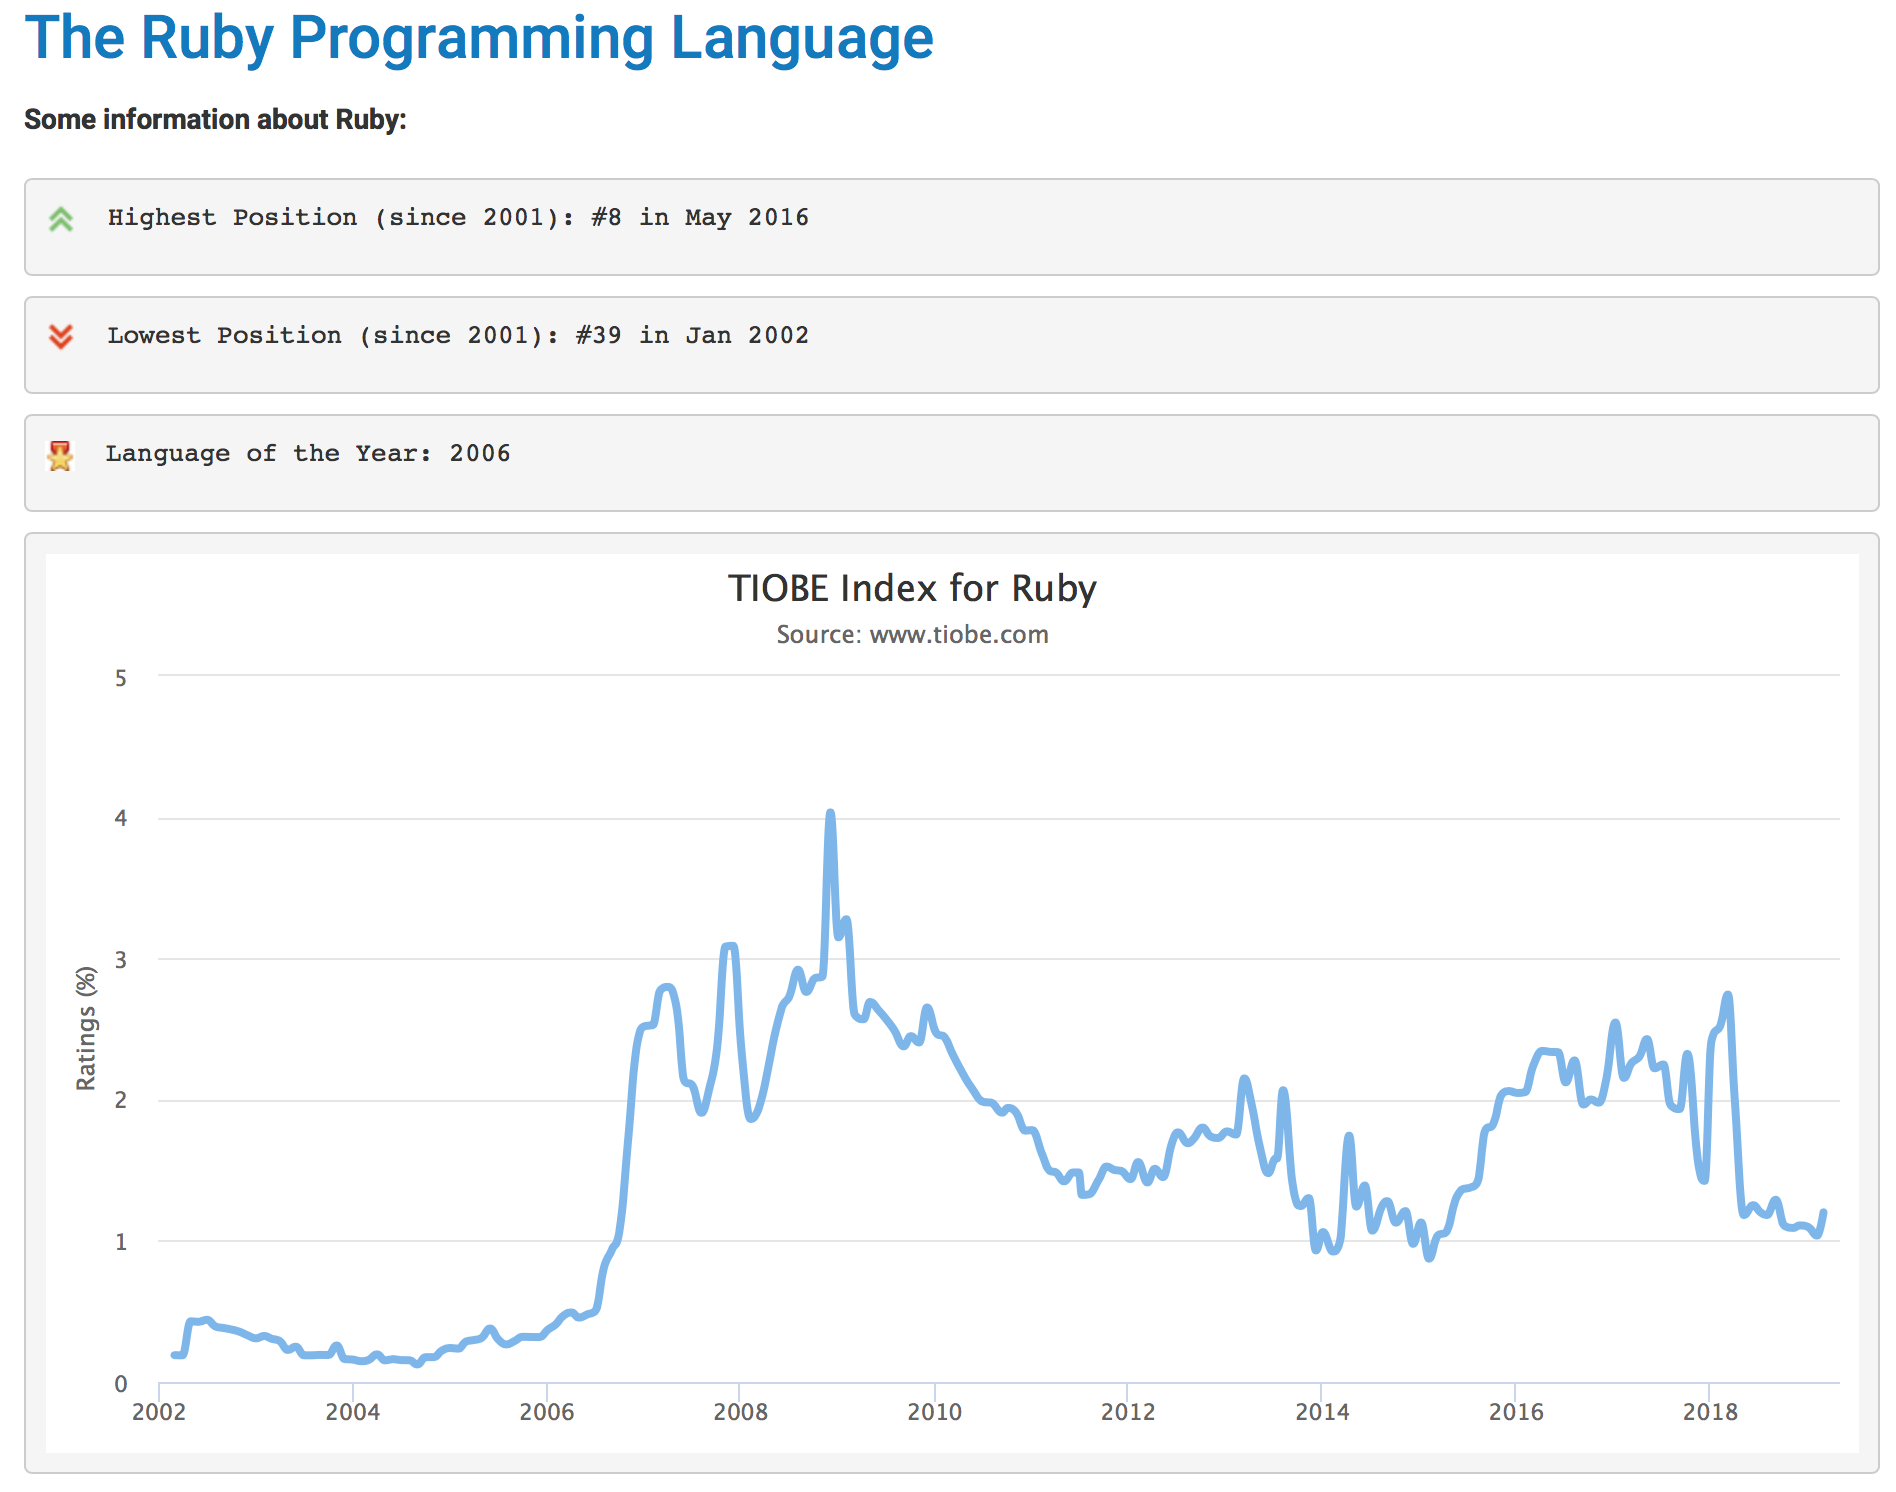The width and height of the screenshot is (1896, 1492).
Task: Click the chart's highest peak above 4%
Action: click(x=830, y=813)
